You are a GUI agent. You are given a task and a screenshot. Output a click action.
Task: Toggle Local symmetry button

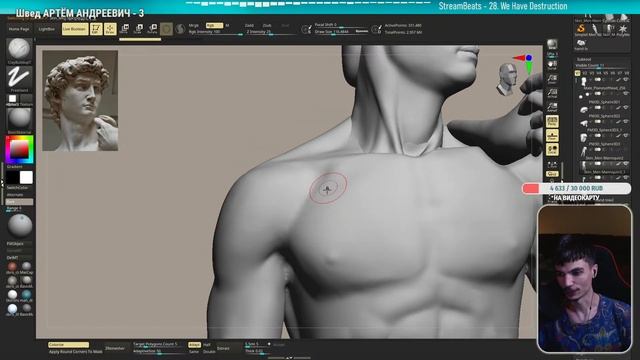(x=552, y=150)
